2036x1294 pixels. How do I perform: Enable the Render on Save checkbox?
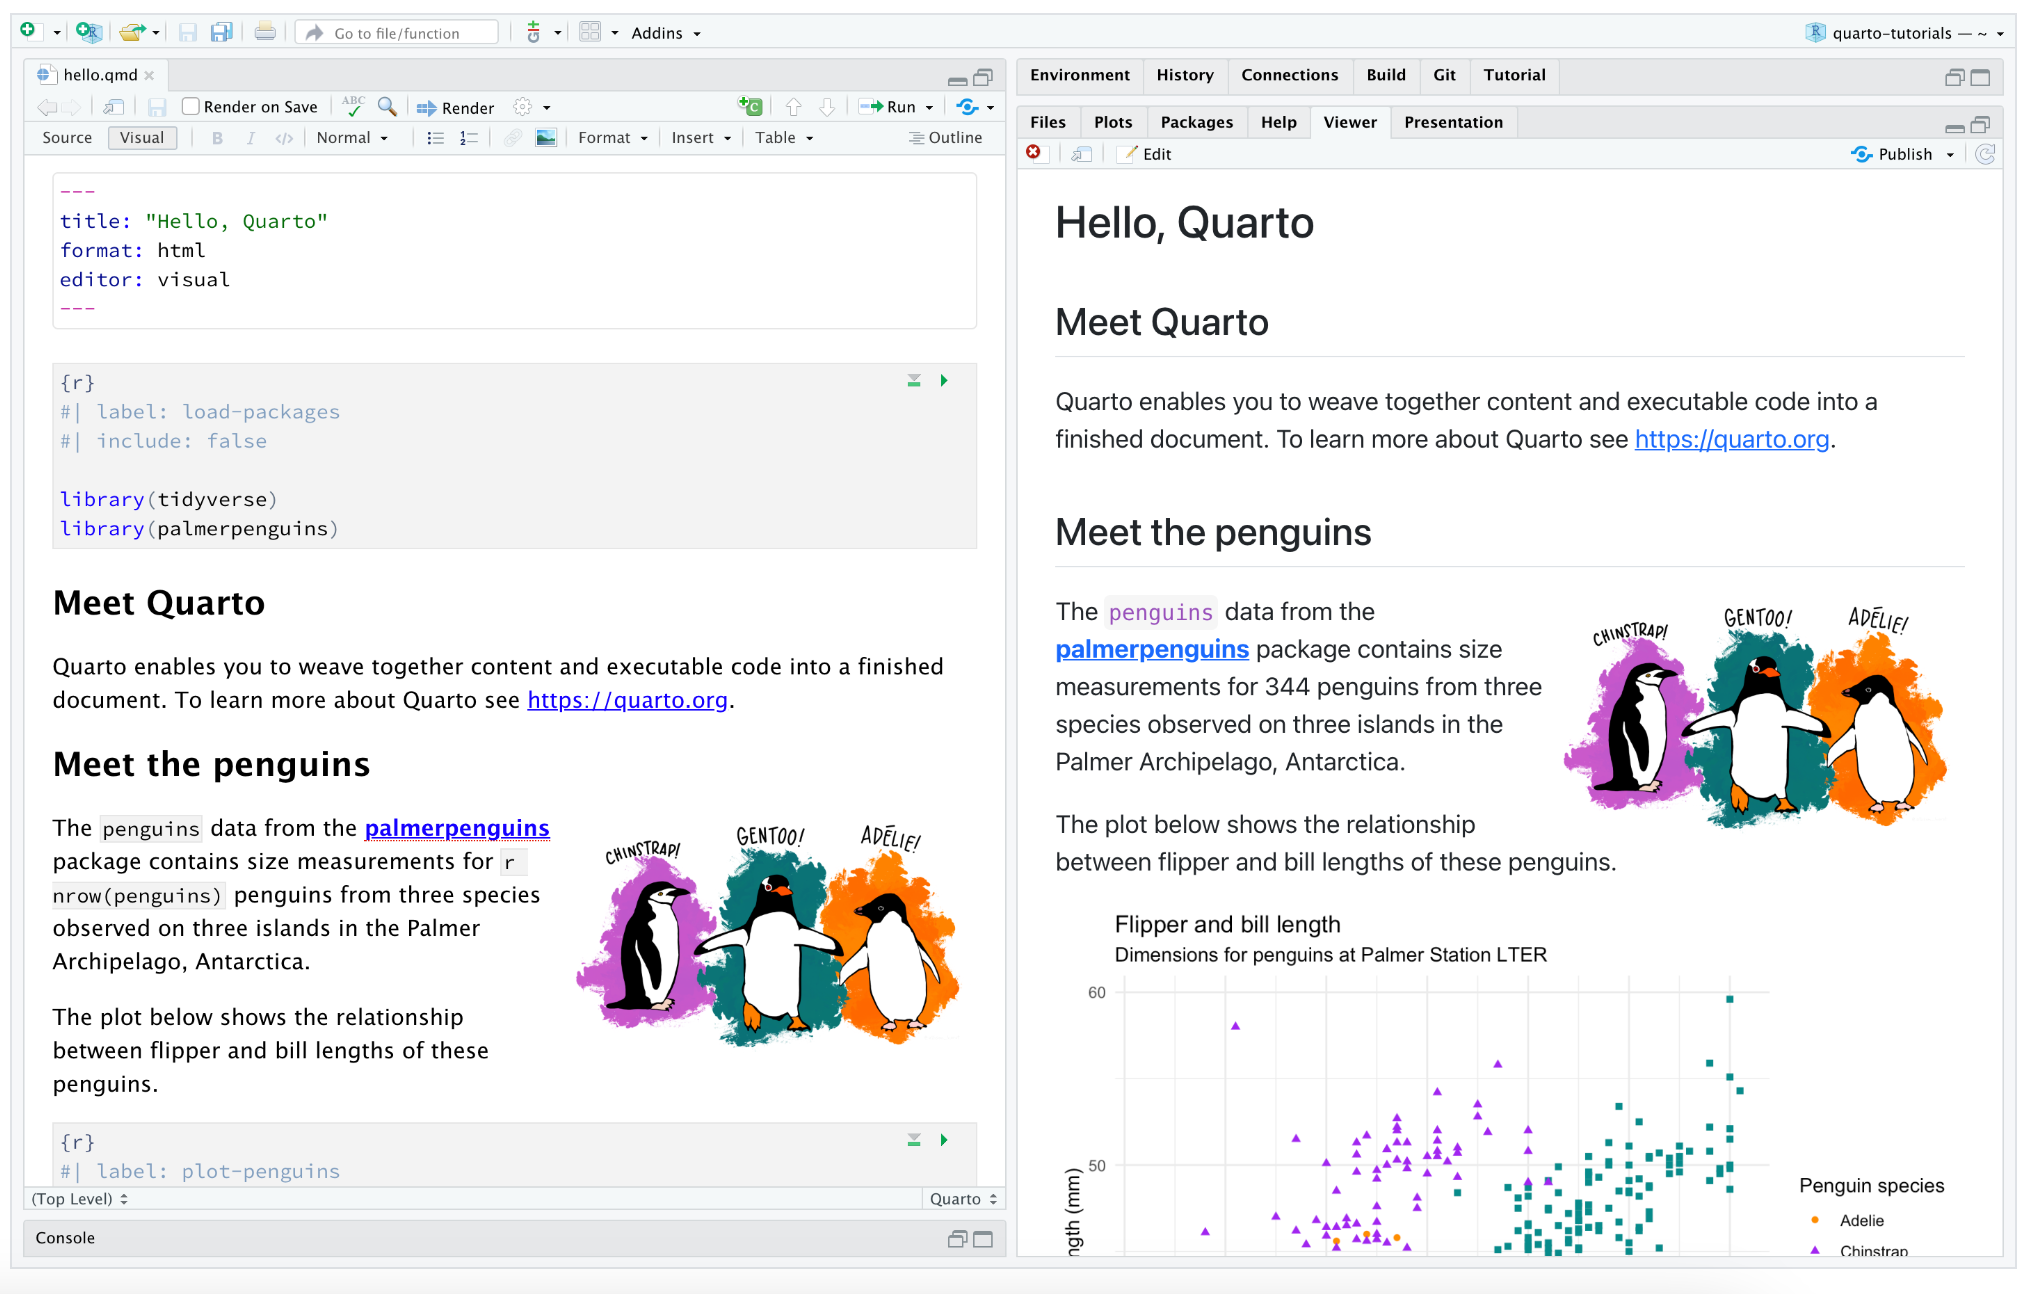tap(191, 107)
